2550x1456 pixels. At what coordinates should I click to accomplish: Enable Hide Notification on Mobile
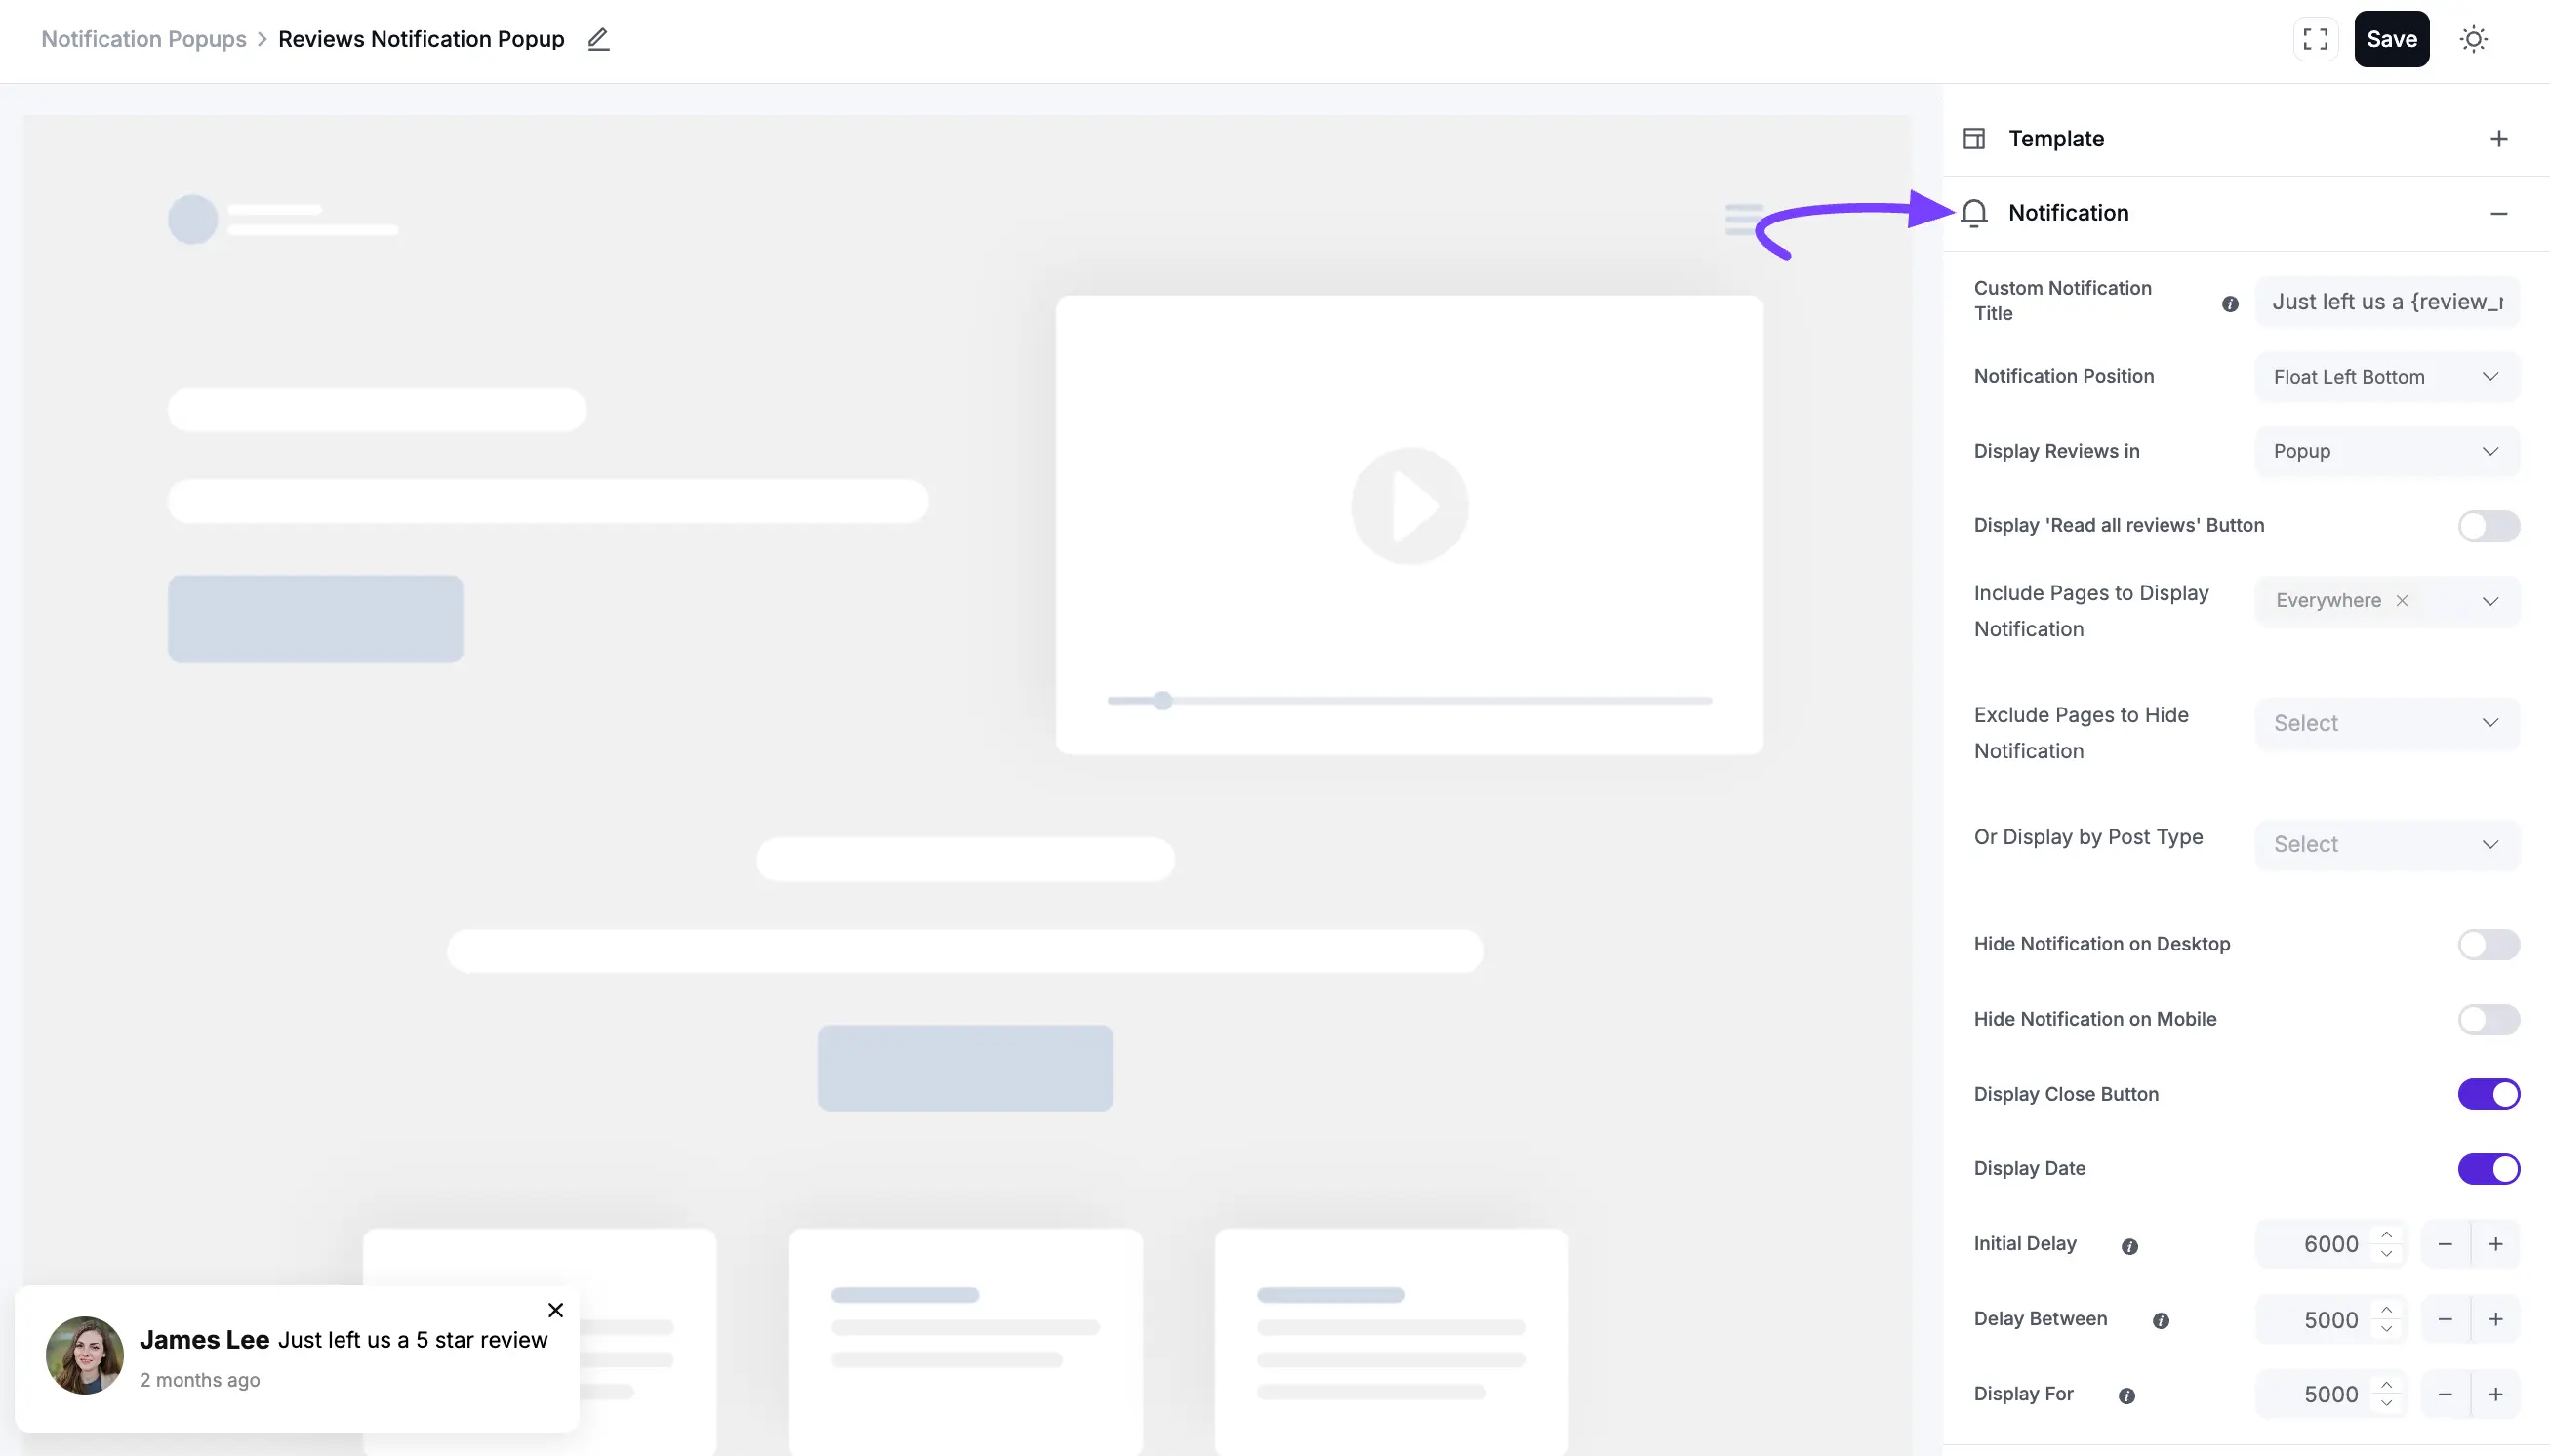pyautogui.click(x=2490, y=1019)
